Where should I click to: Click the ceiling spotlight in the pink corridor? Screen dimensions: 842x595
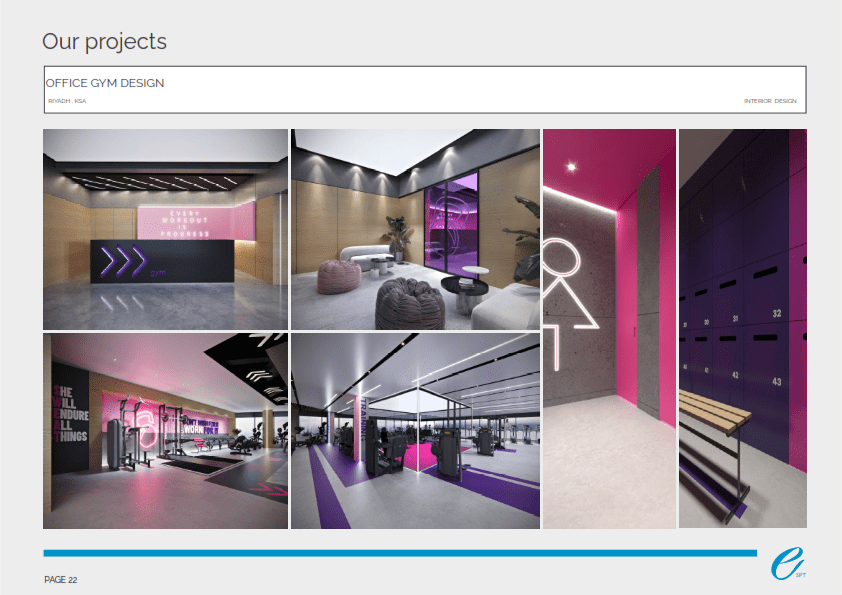[571, 166]
